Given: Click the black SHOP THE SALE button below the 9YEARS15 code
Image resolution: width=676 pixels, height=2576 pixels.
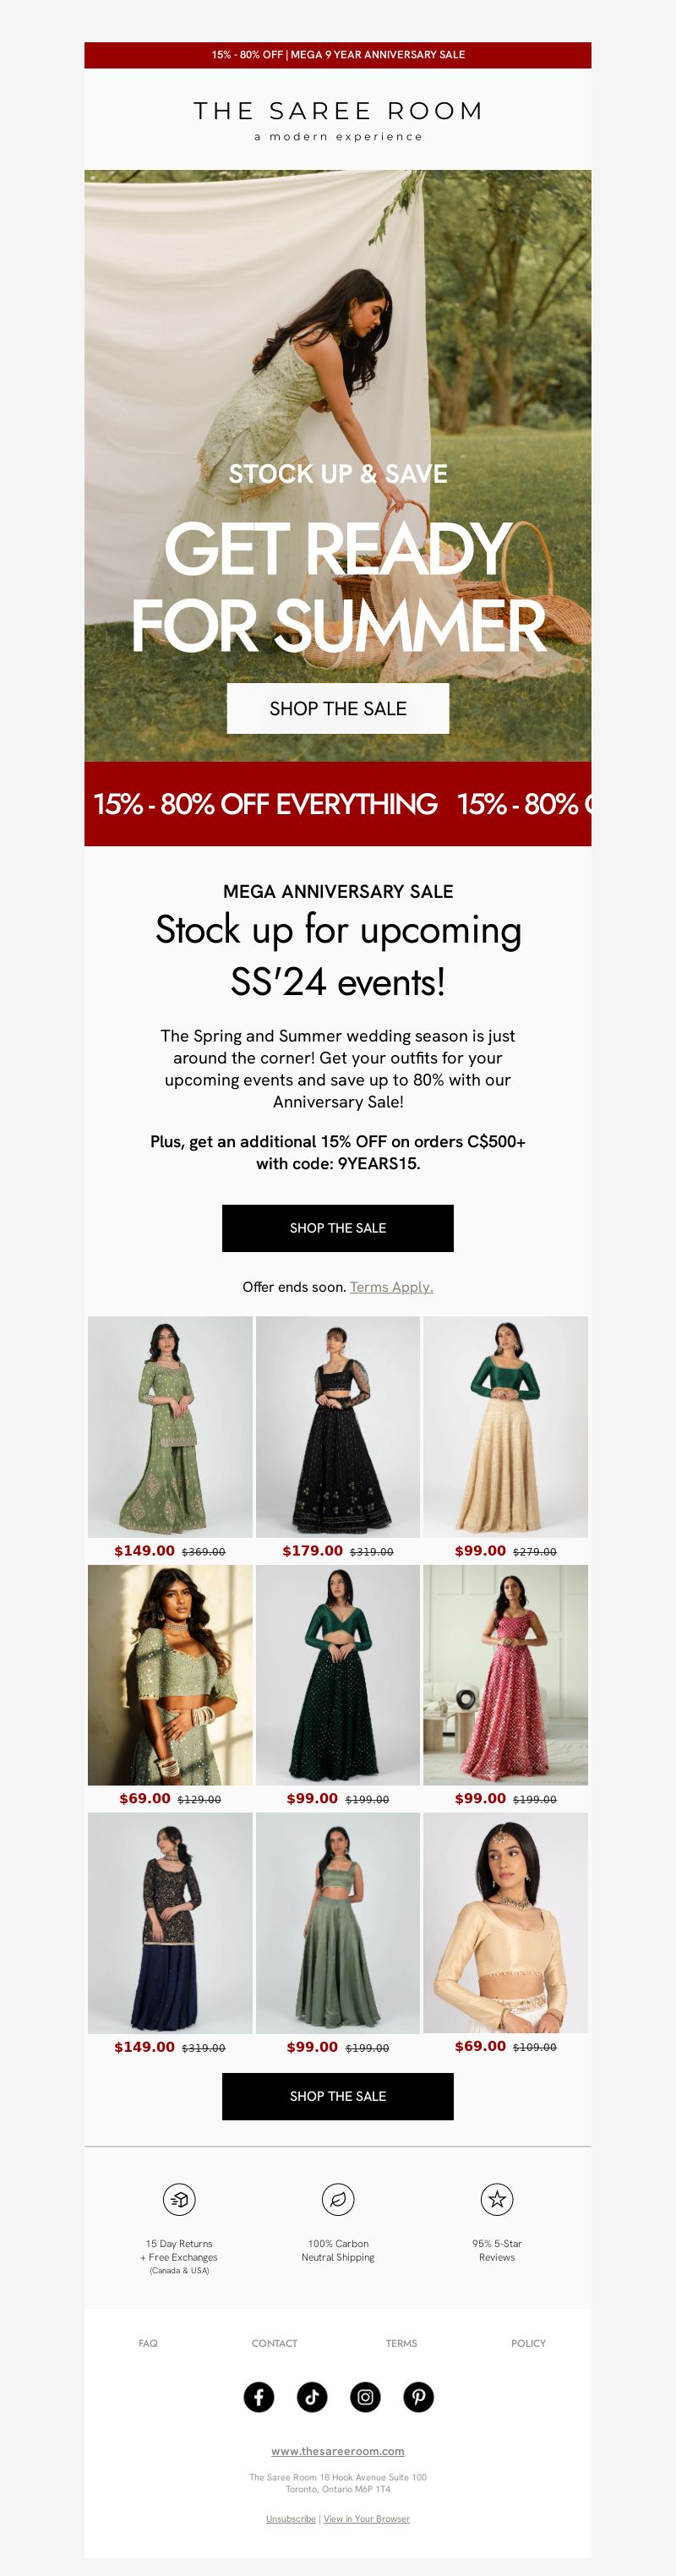Looking at the screenshot, I should click(338, 1228).
